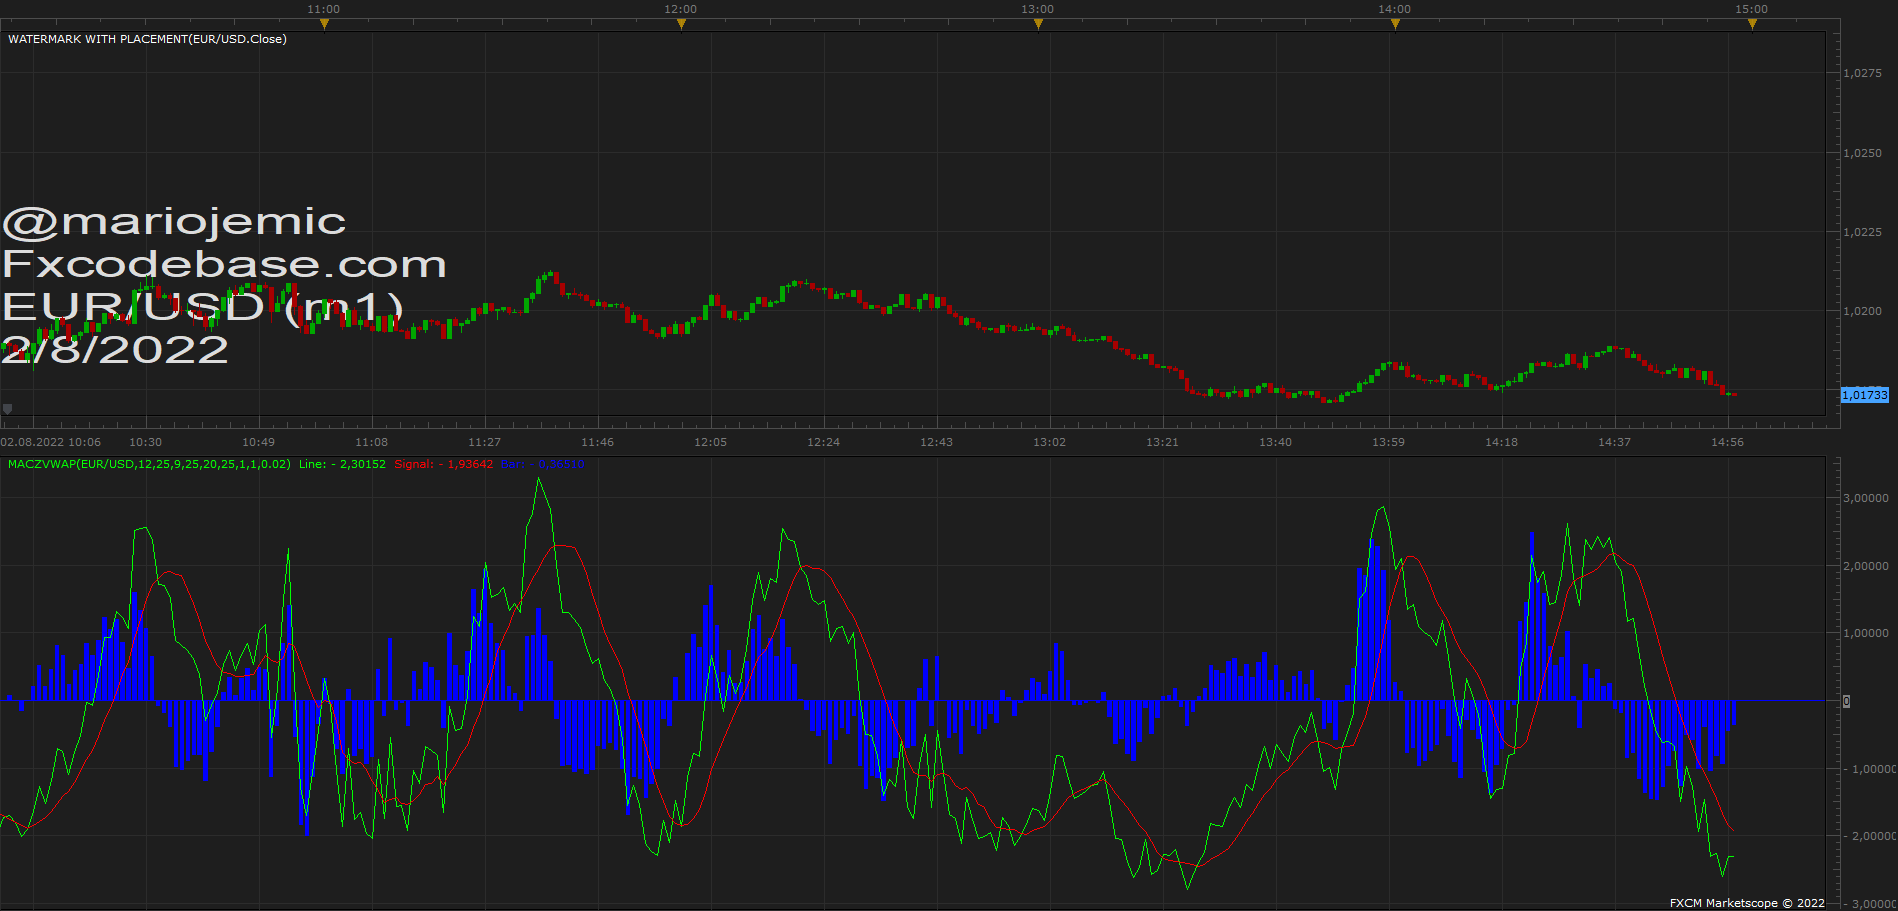Click the - 1,00000 oscillator axis label
This screenshot has width=1898, height=911.
[x=1869, y=769]
